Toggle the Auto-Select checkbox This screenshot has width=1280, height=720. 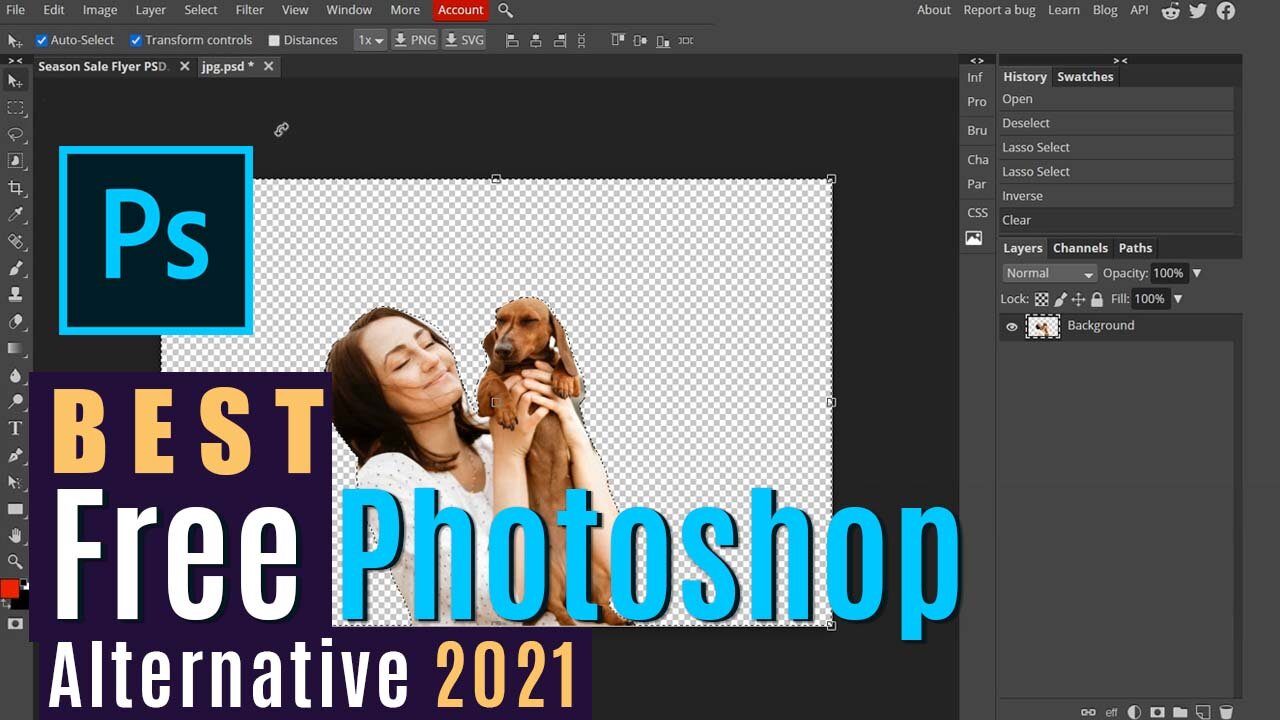pos(42,40)
